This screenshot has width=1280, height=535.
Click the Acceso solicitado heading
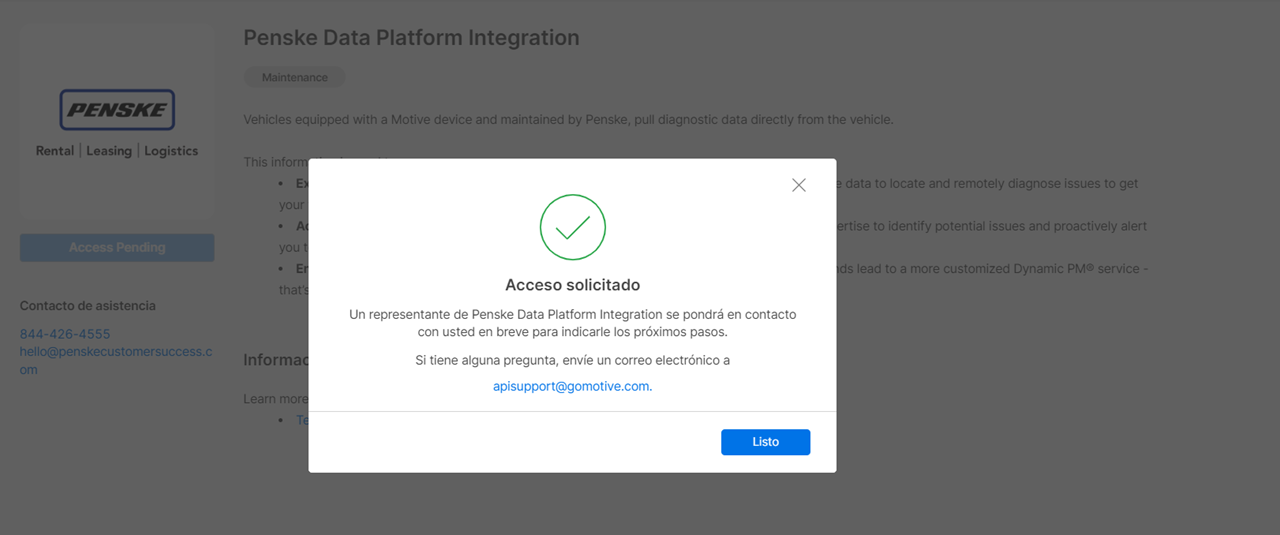(x=572, y=285)
